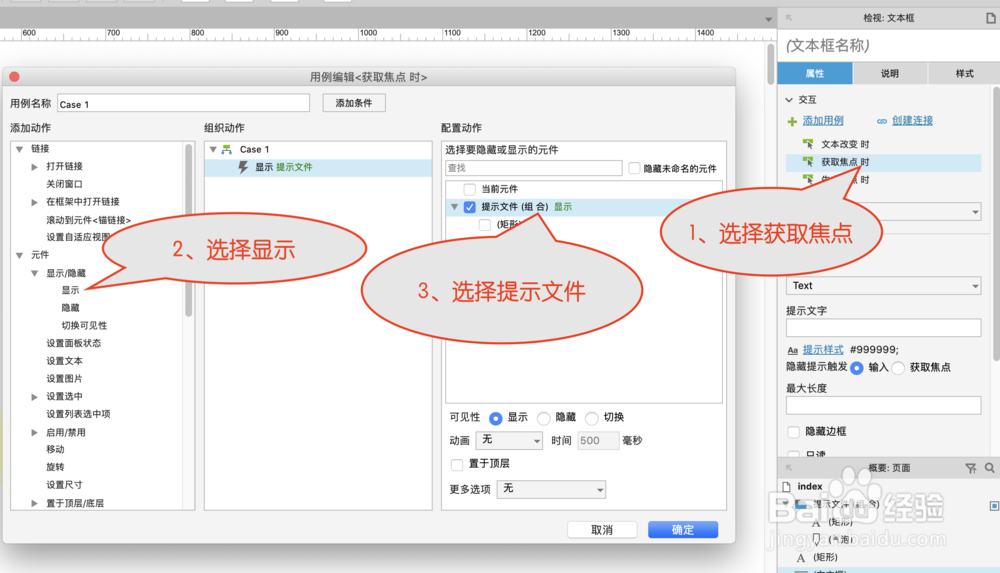Click the 取消 button
Viewport: 1000px width, 573px height.
(x=602, y=530)
